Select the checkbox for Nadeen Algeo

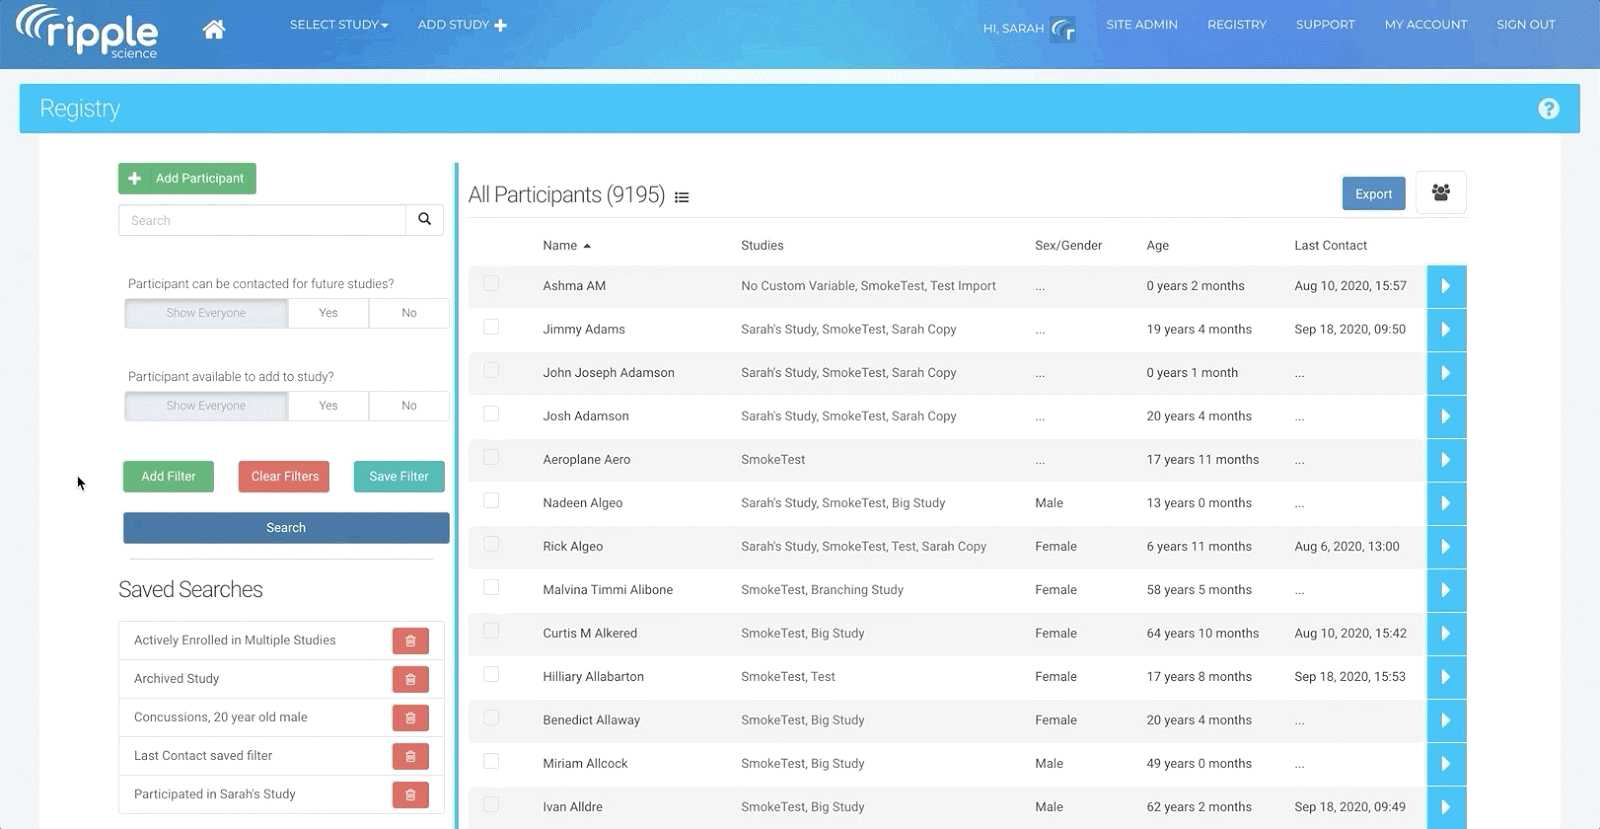(x=491, y=501)
